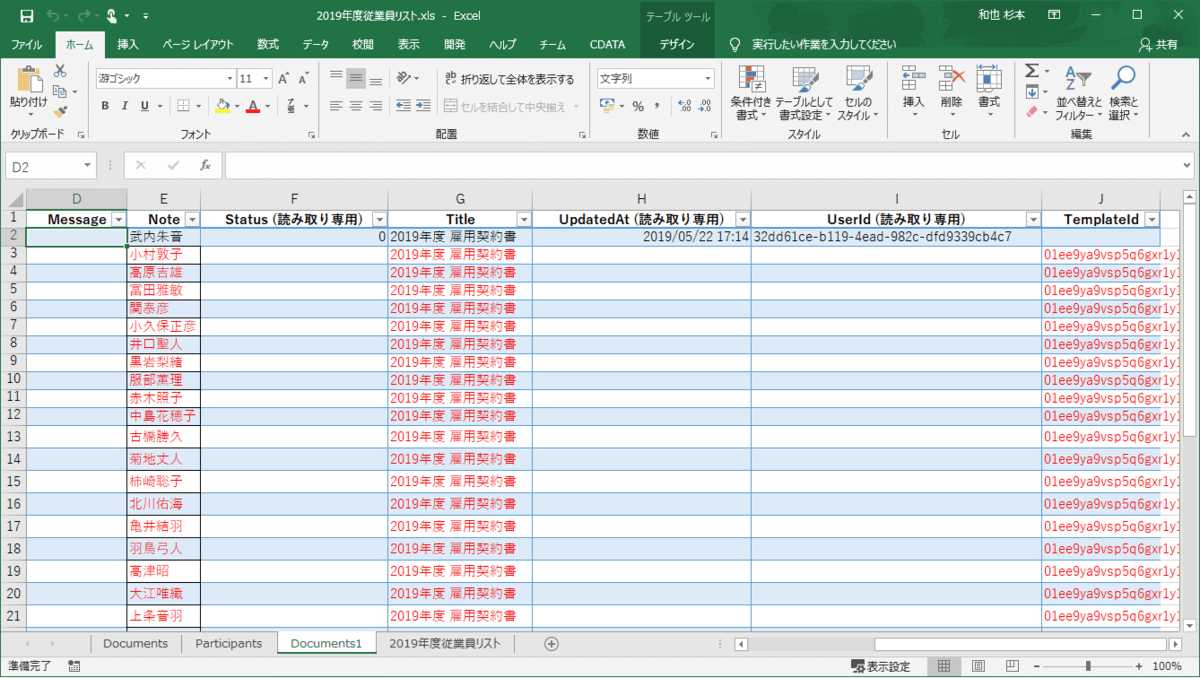Toggle Wrap Text for the cell
Viewport: 1200px width, 678px height.
pyautogui.click(x=509, y=79)
